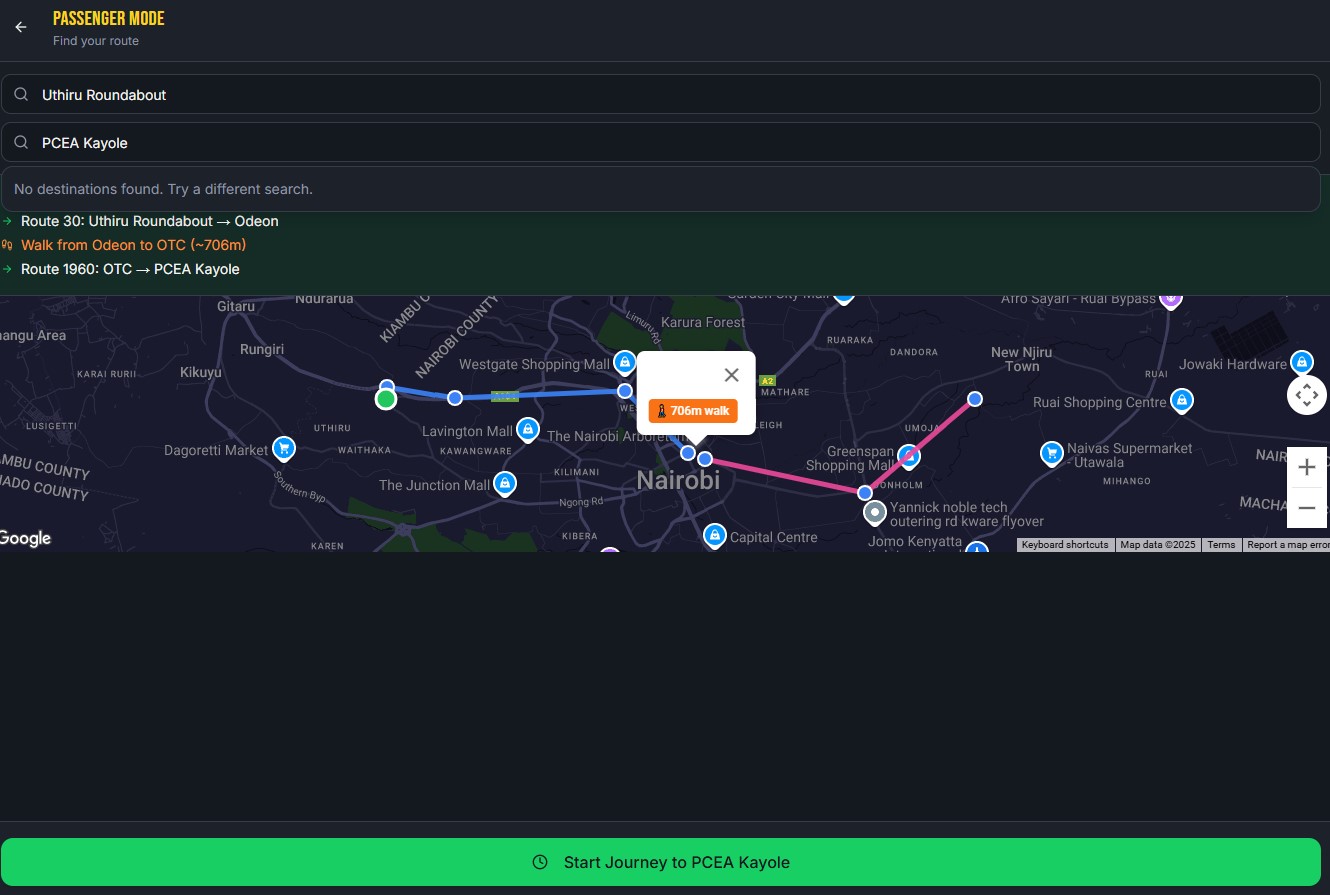
Task: Open the Westgate Shopping Mall map pin
Action: pyautogui.click(x=625, y=361)
